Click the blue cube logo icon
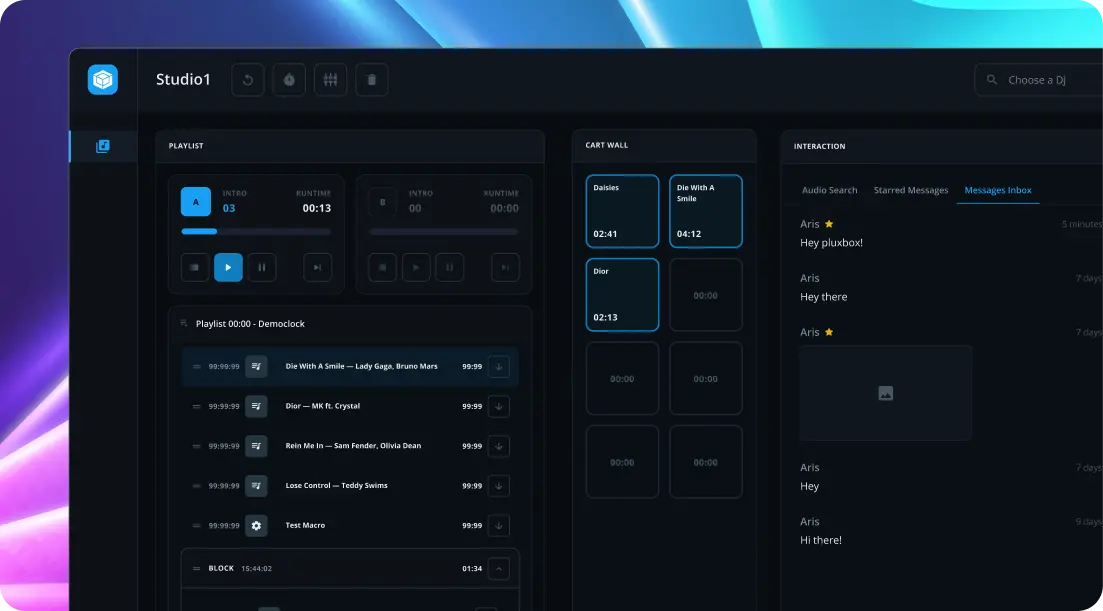Viewport: 1103px width, 611px height. [x=103, y=79]
